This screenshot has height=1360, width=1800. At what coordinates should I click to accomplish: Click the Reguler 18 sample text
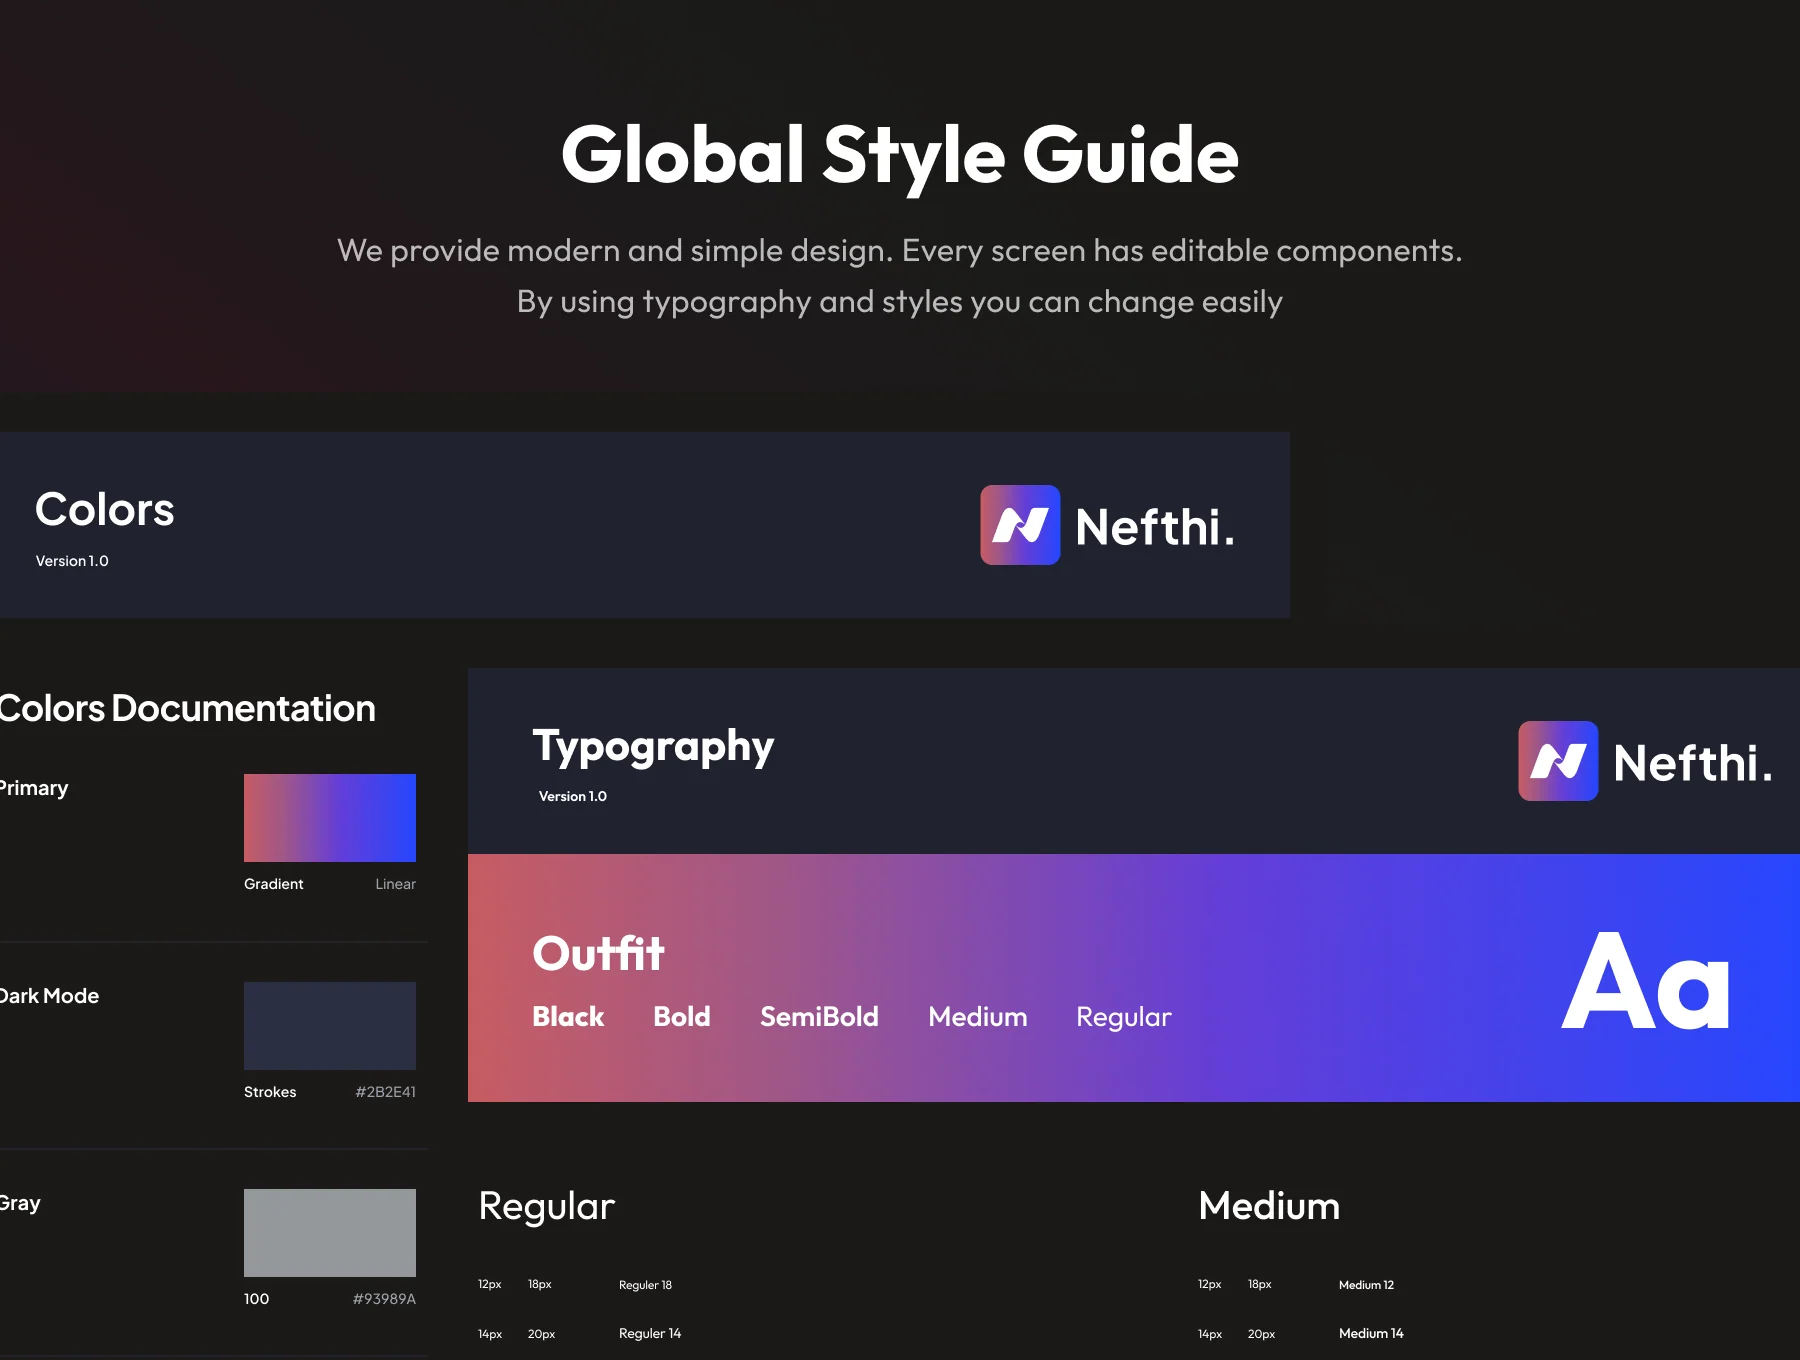pos(645,1285)
